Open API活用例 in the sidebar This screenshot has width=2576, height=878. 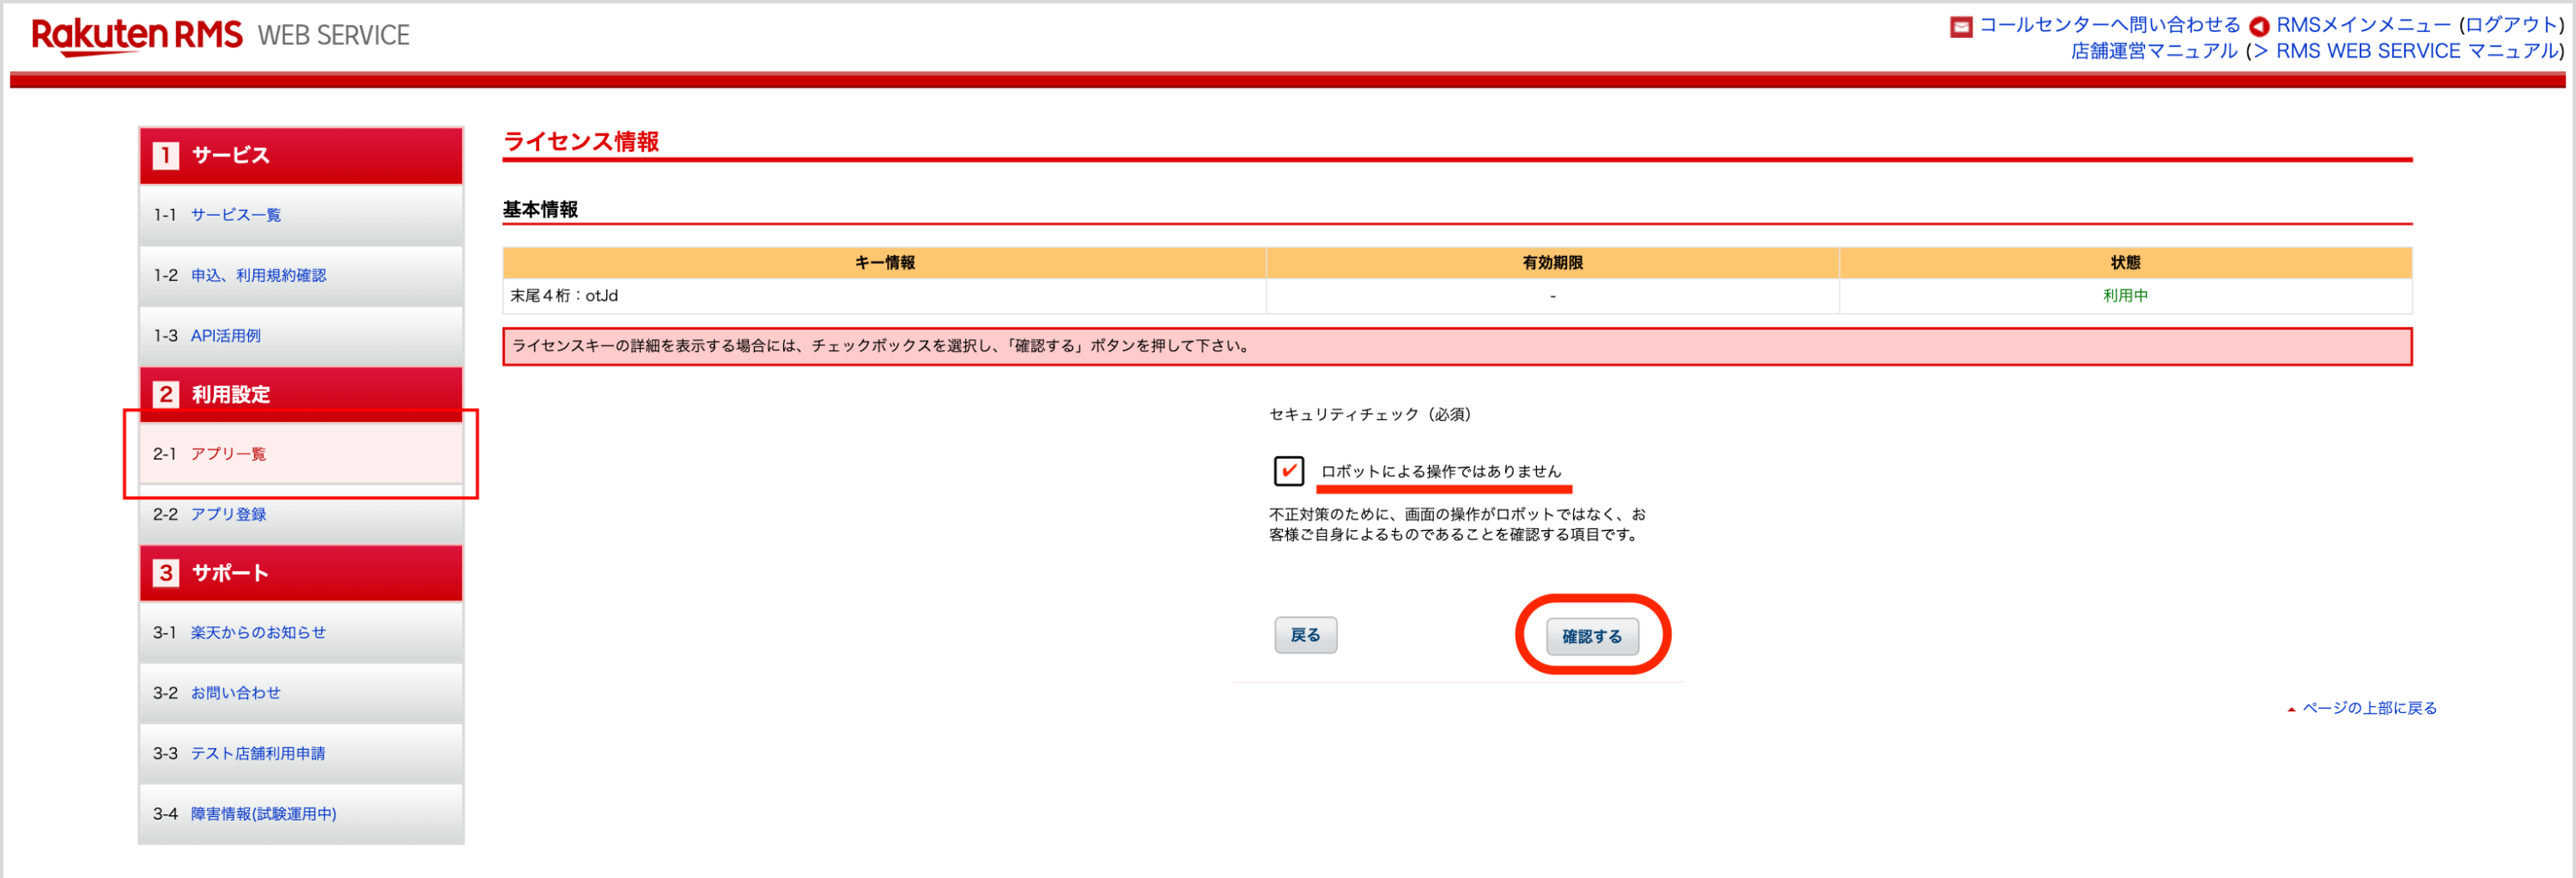click(x=225, y=336)
